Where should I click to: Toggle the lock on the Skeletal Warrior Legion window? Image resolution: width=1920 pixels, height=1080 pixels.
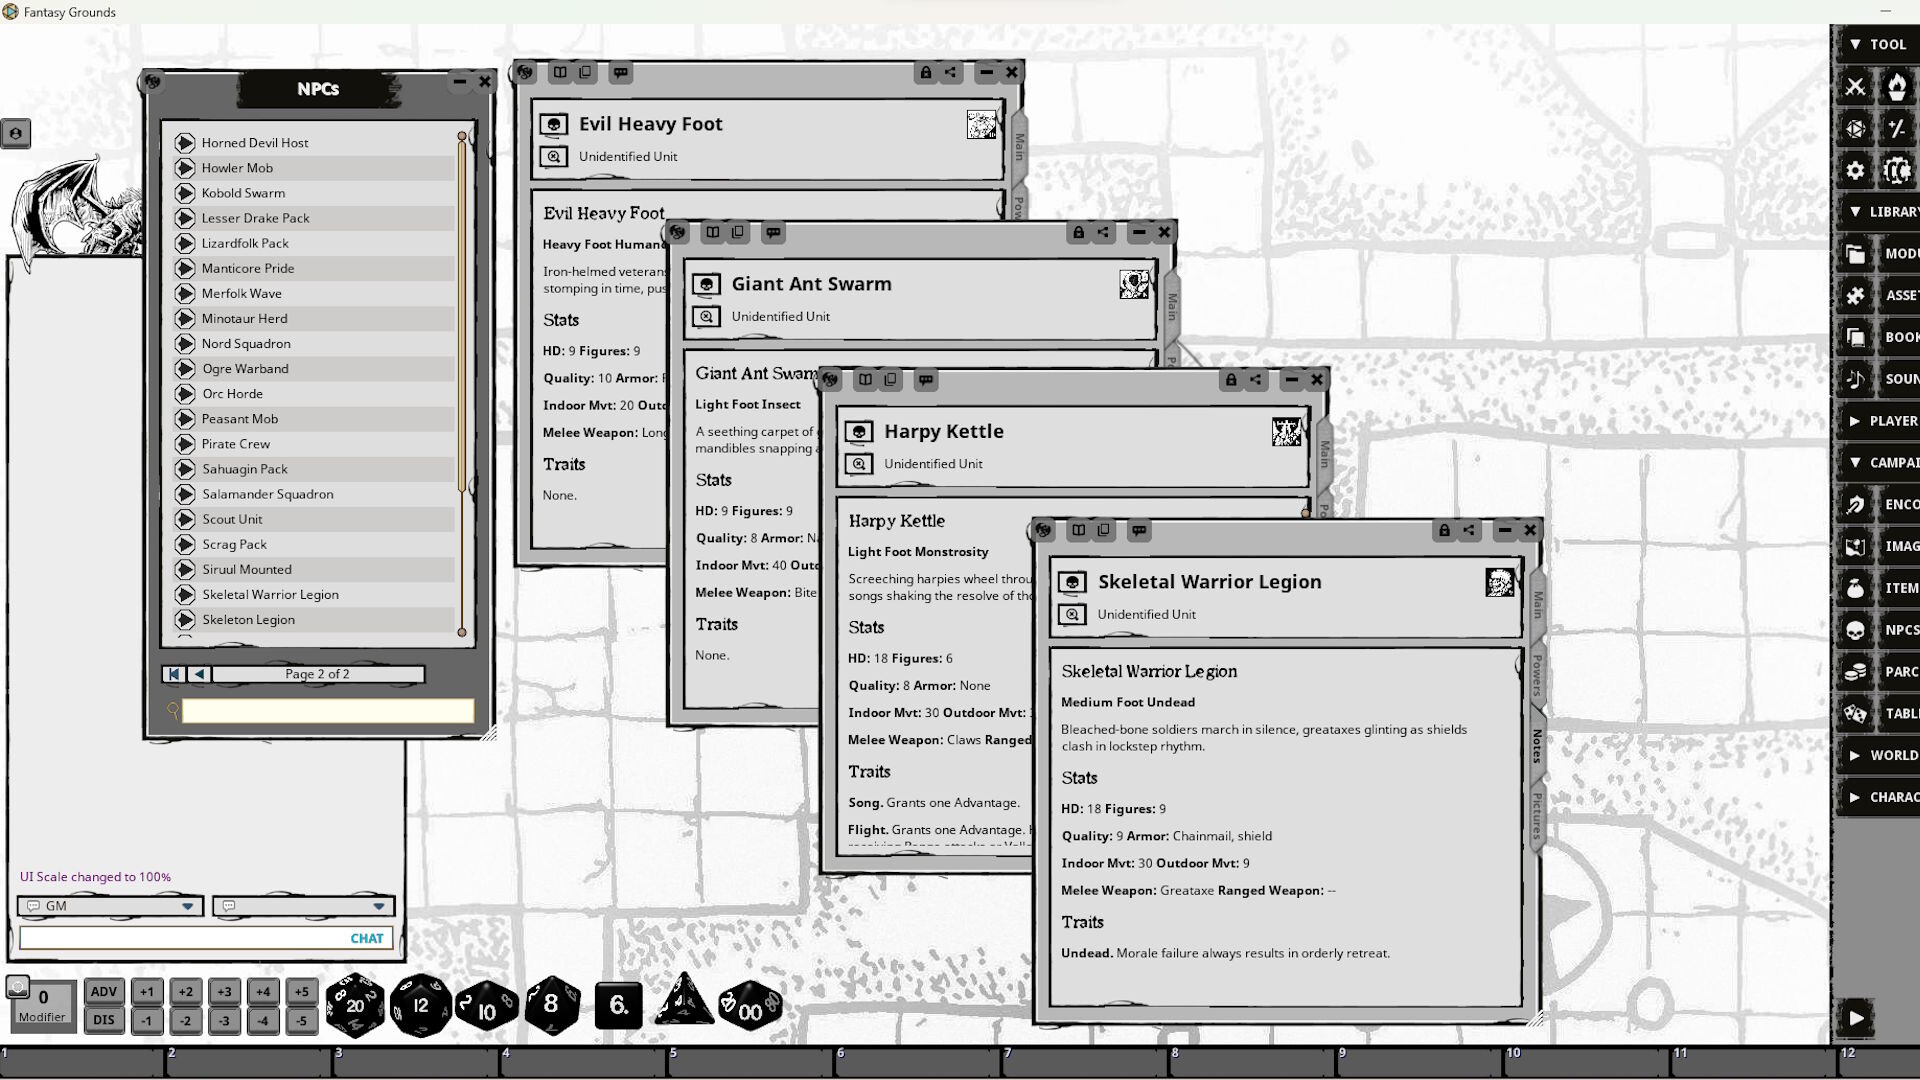[x=1443, y=531]
